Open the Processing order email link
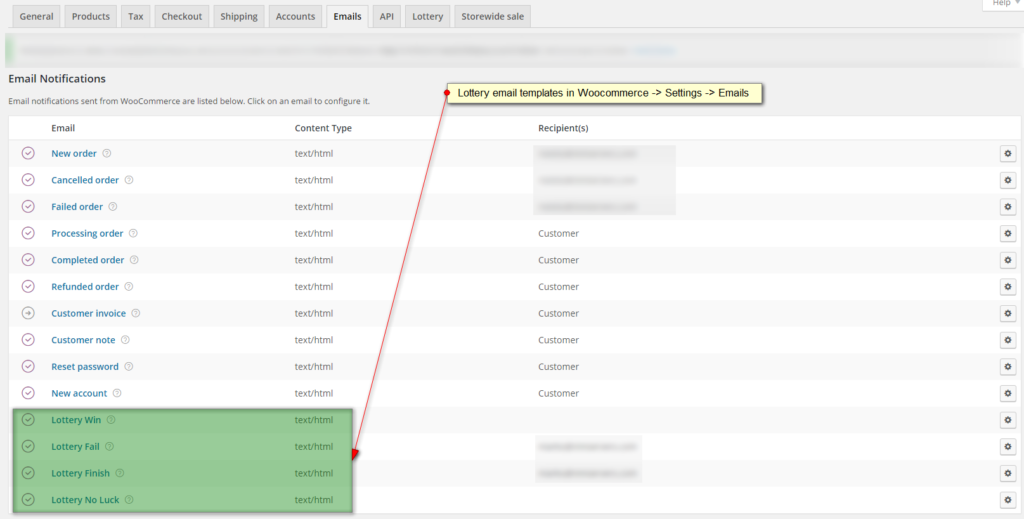 click(x=88, y=233)
